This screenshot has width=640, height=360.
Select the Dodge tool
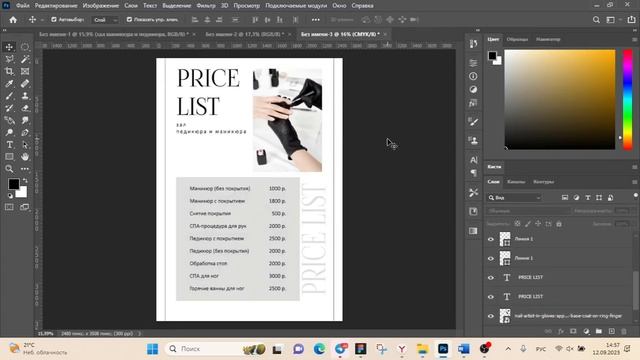click(9, 132)
